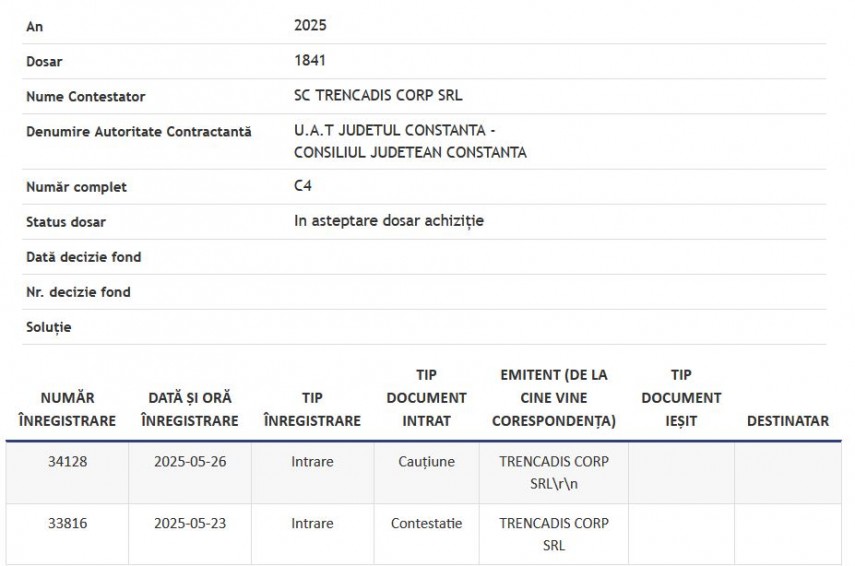Viewport: 855px width, 566px height.
Task: Click the EMITENT column header
Action: click(553, 398)
